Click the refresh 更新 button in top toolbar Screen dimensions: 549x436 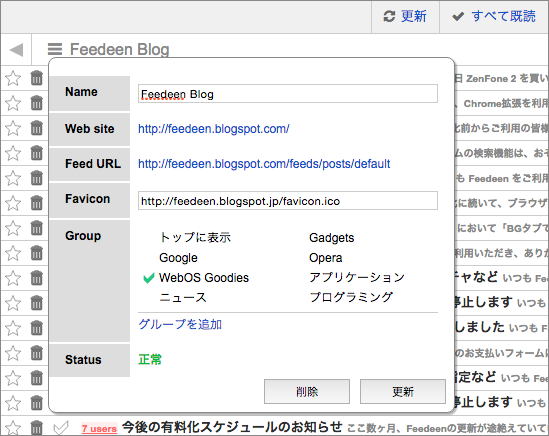(x=405, y=16)
